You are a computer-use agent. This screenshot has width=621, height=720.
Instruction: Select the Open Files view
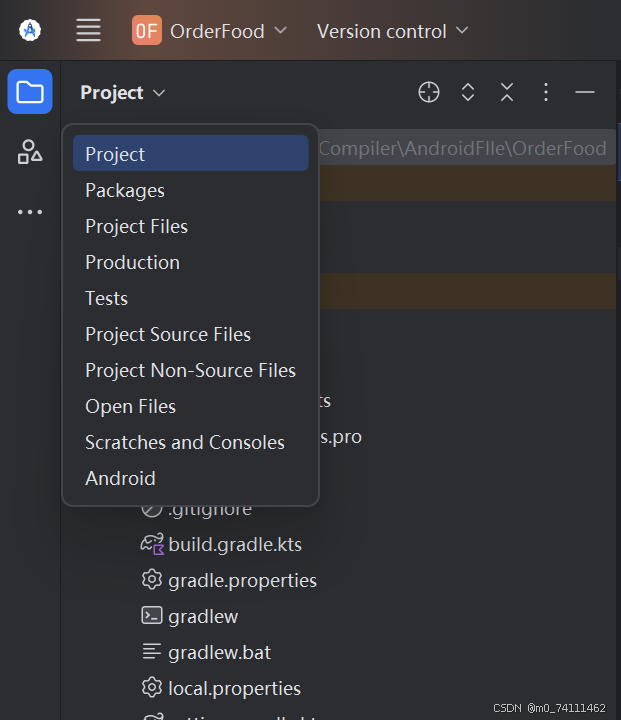point(191,406)
